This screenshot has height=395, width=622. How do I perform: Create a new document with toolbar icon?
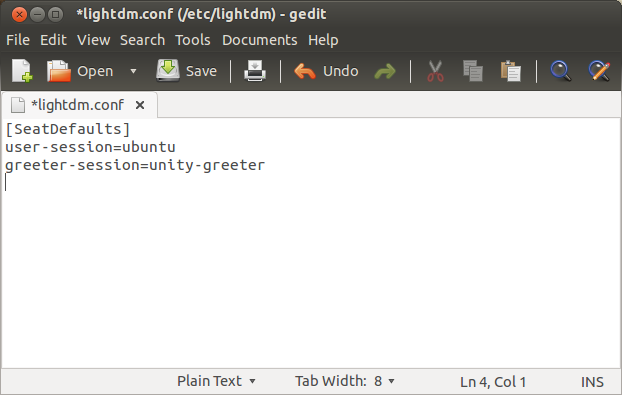(22, 71)
